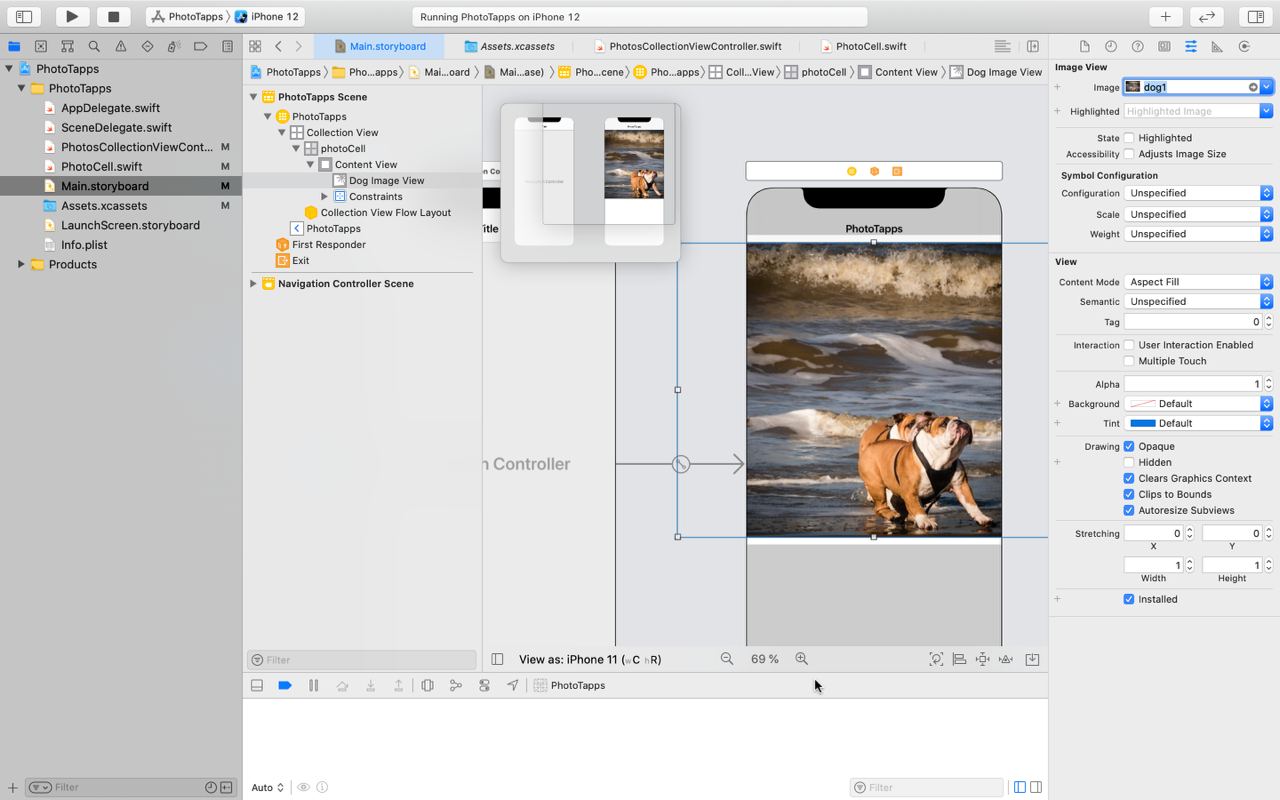Enable User Interaction Enabled checkbox
Screen dimensions: 1280x800
tap(1129, 345)
